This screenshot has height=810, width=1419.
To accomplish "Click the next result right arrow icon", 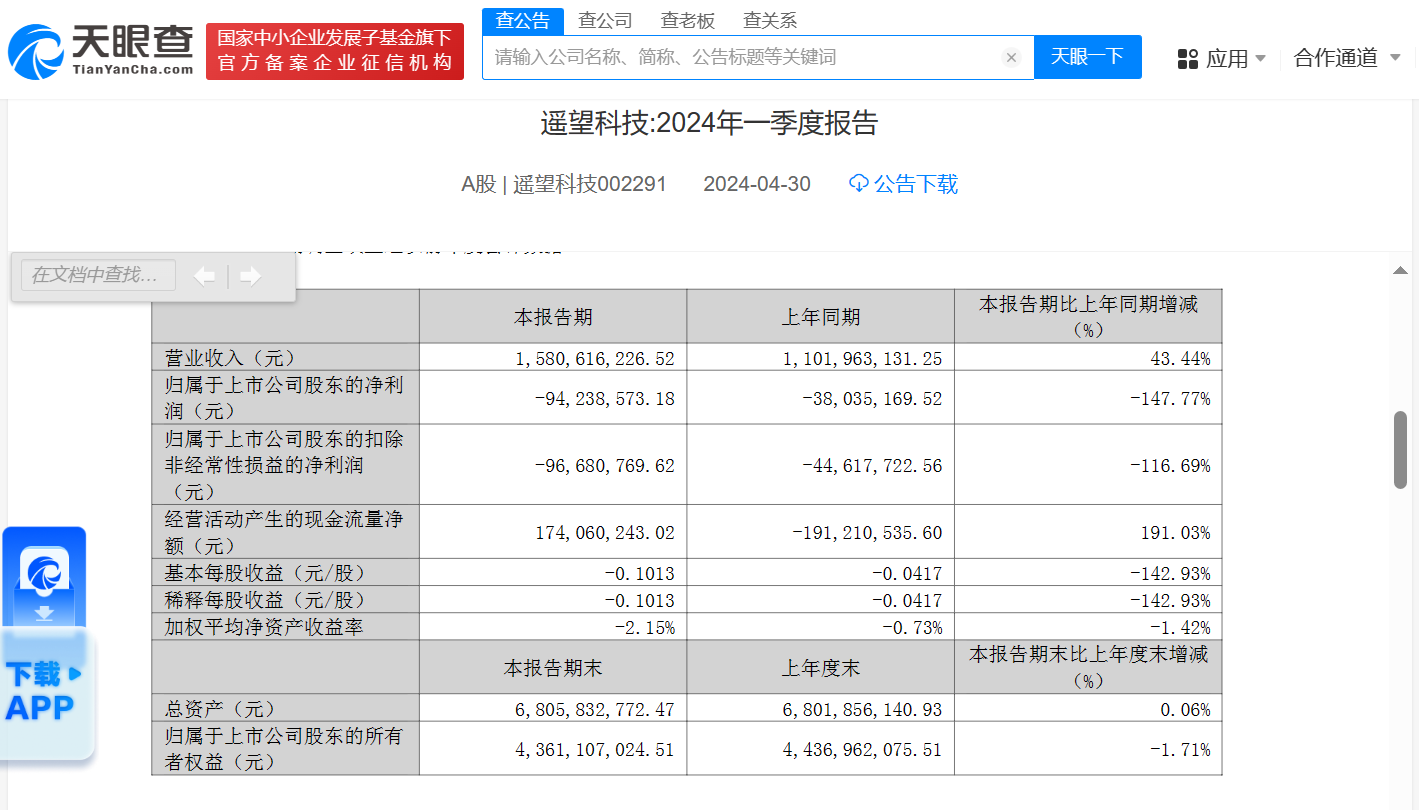I will click(x=250, y=276).
